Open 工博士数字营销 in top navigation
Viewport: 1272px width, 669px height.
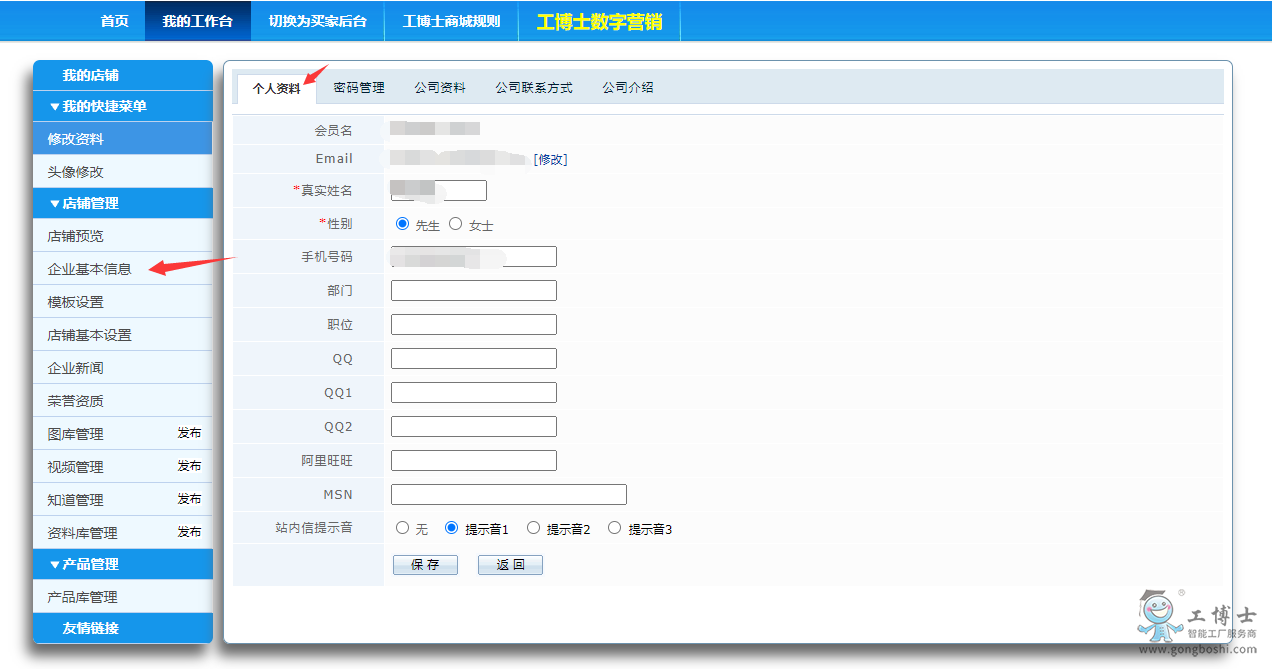coord(599,21)
